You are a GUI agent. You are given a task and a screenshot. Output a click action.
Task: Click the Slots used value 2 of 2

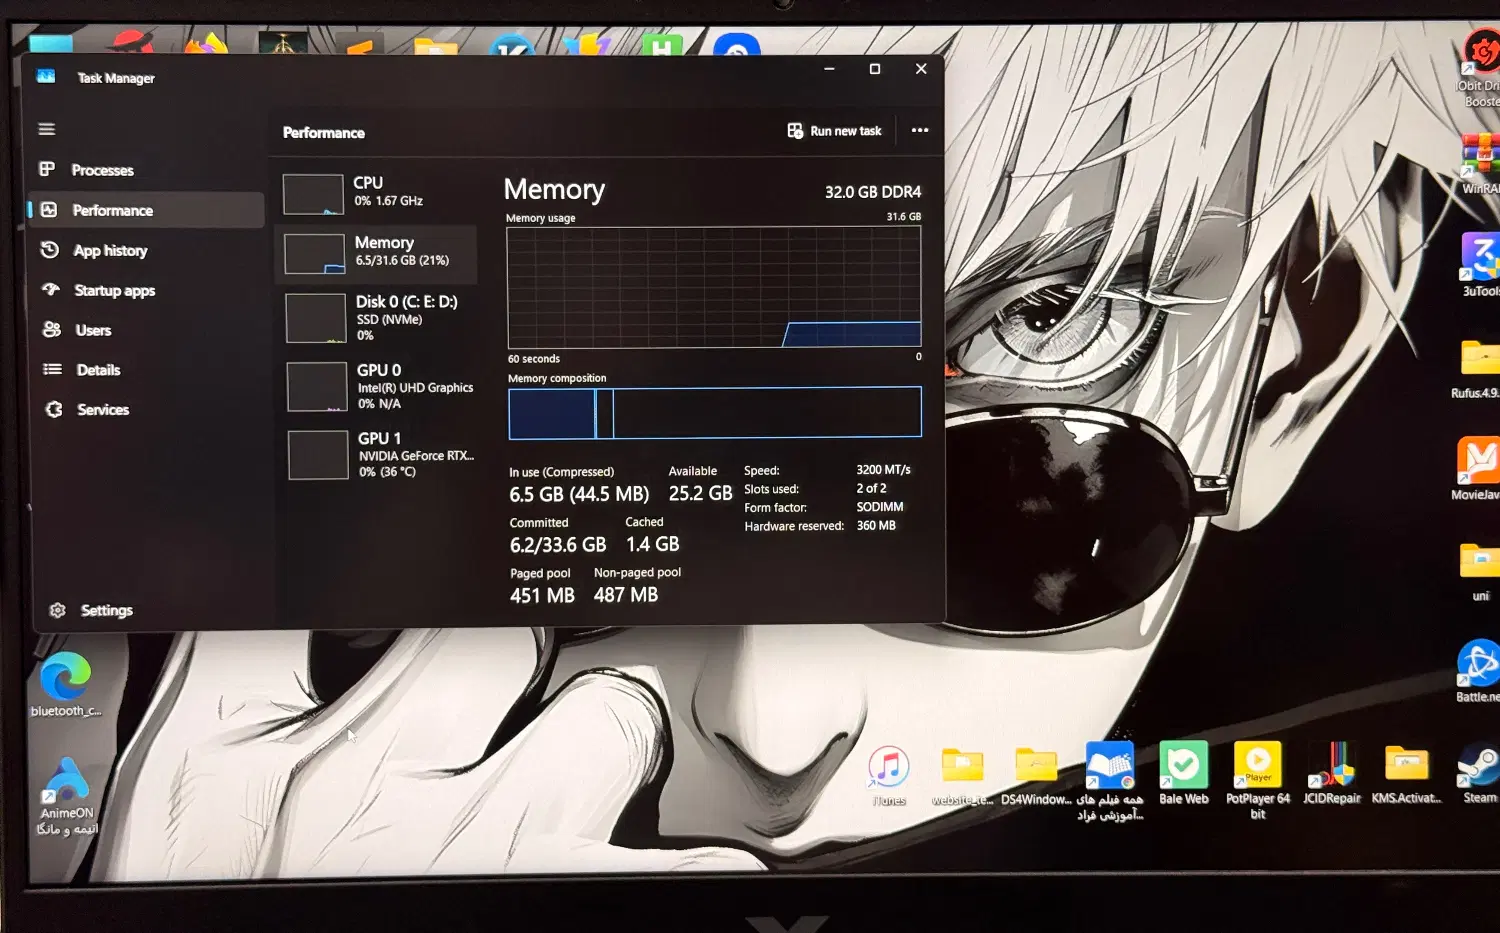click(871, 489)
